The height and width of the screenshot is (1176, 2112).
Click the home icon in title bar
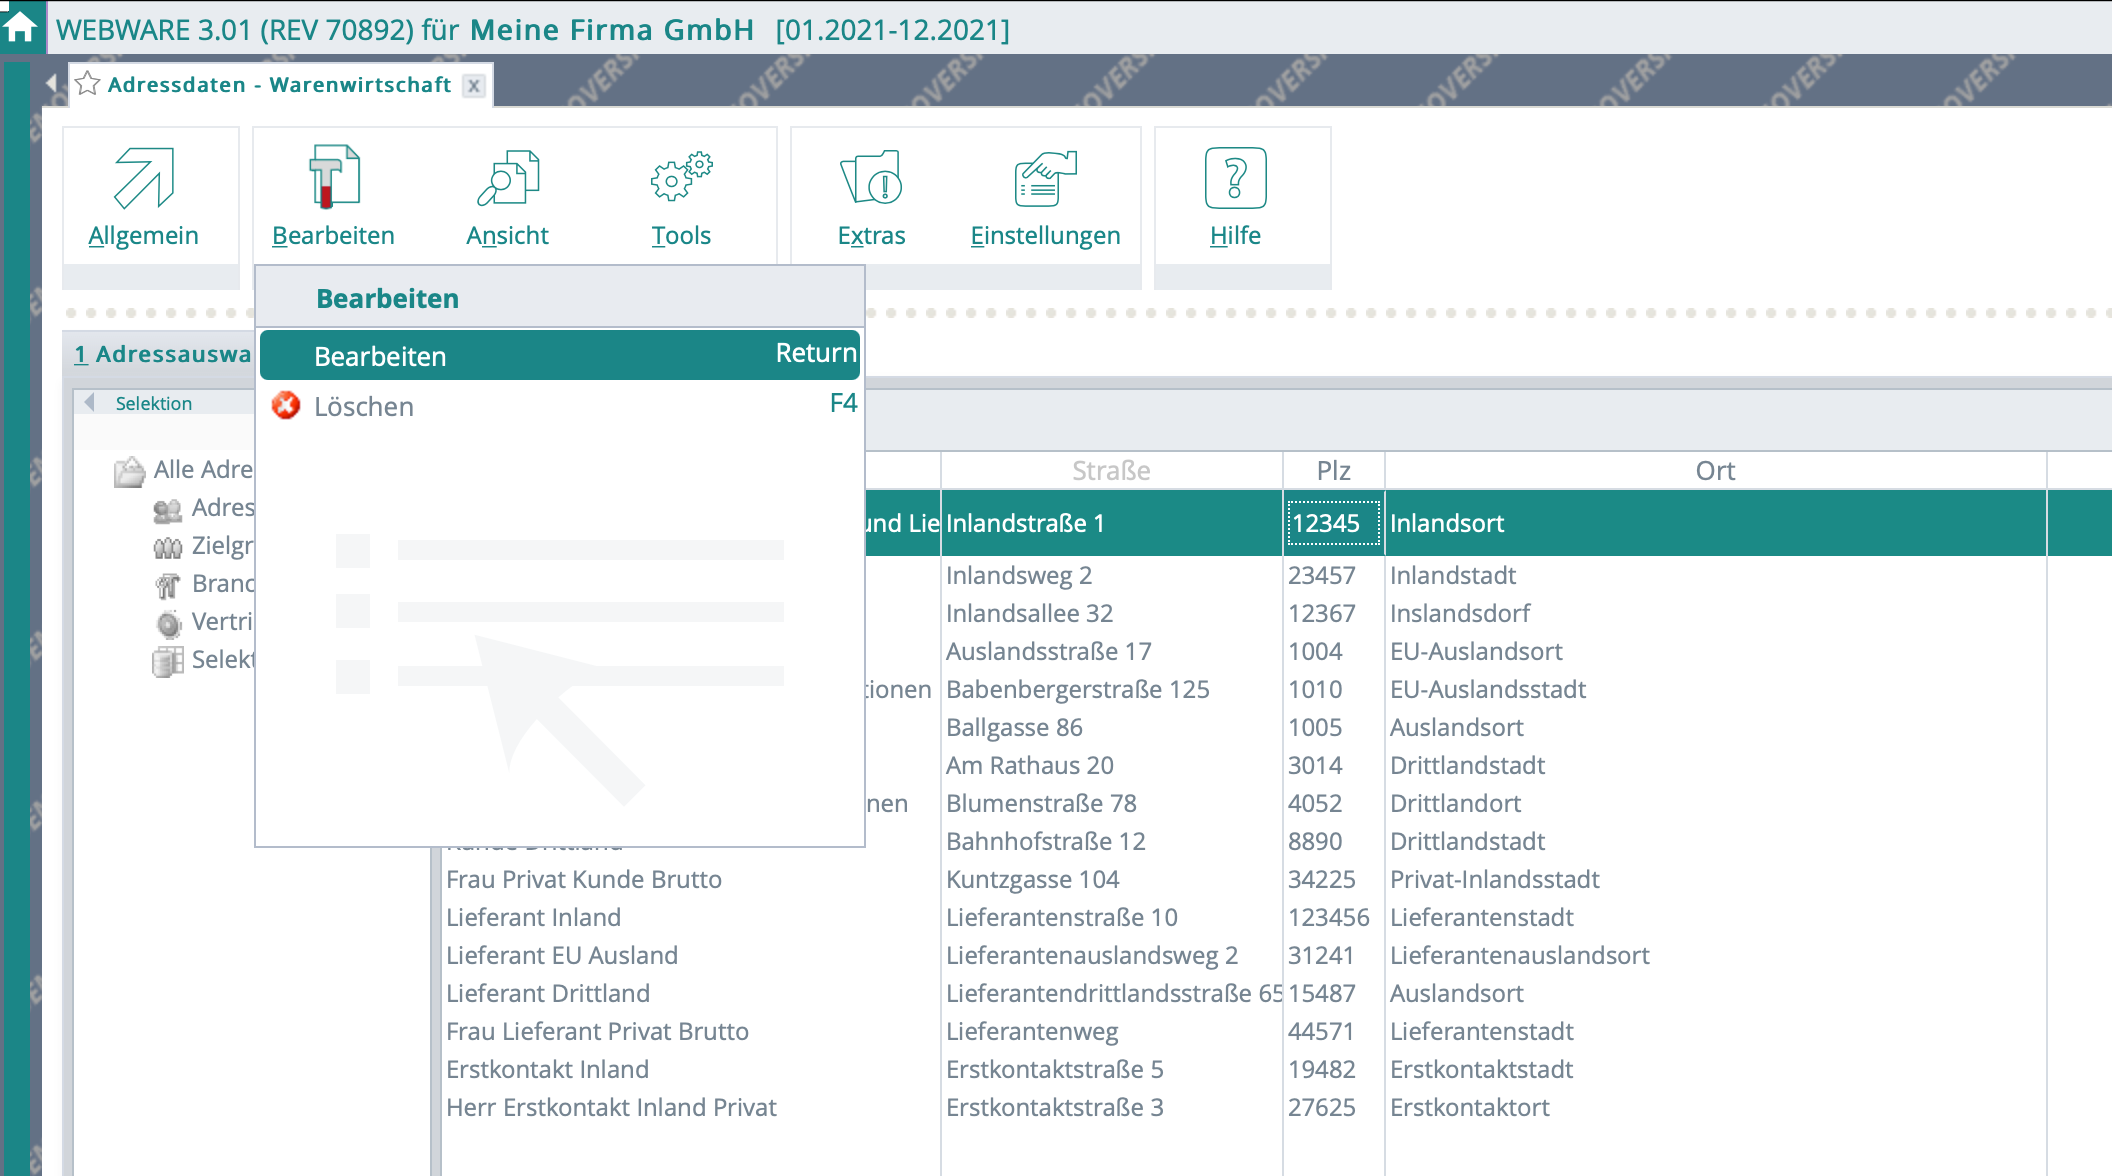[20, 26]
